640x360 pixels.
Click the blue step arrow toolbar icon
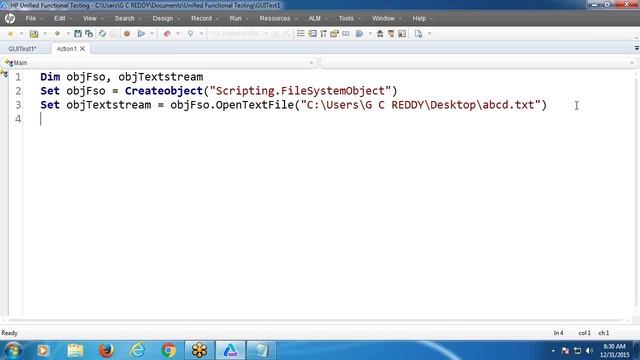pos(359,34)
